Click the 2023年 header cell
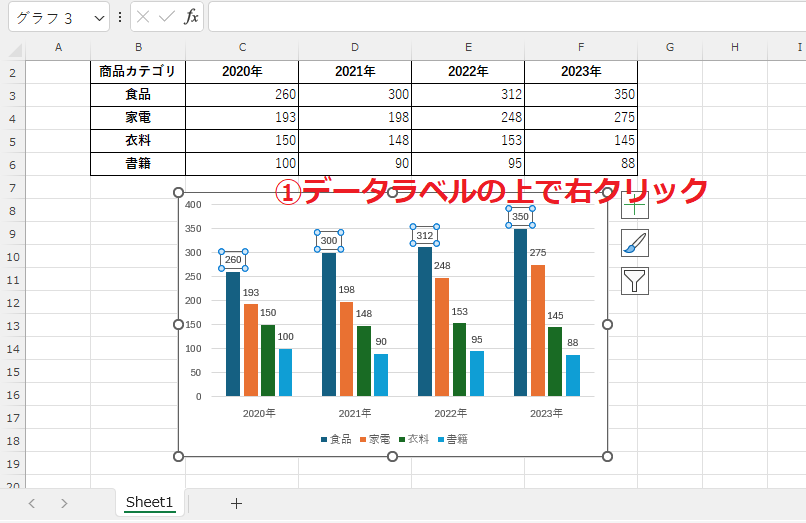Screen dimensions: 806x523 pos(581,71)
